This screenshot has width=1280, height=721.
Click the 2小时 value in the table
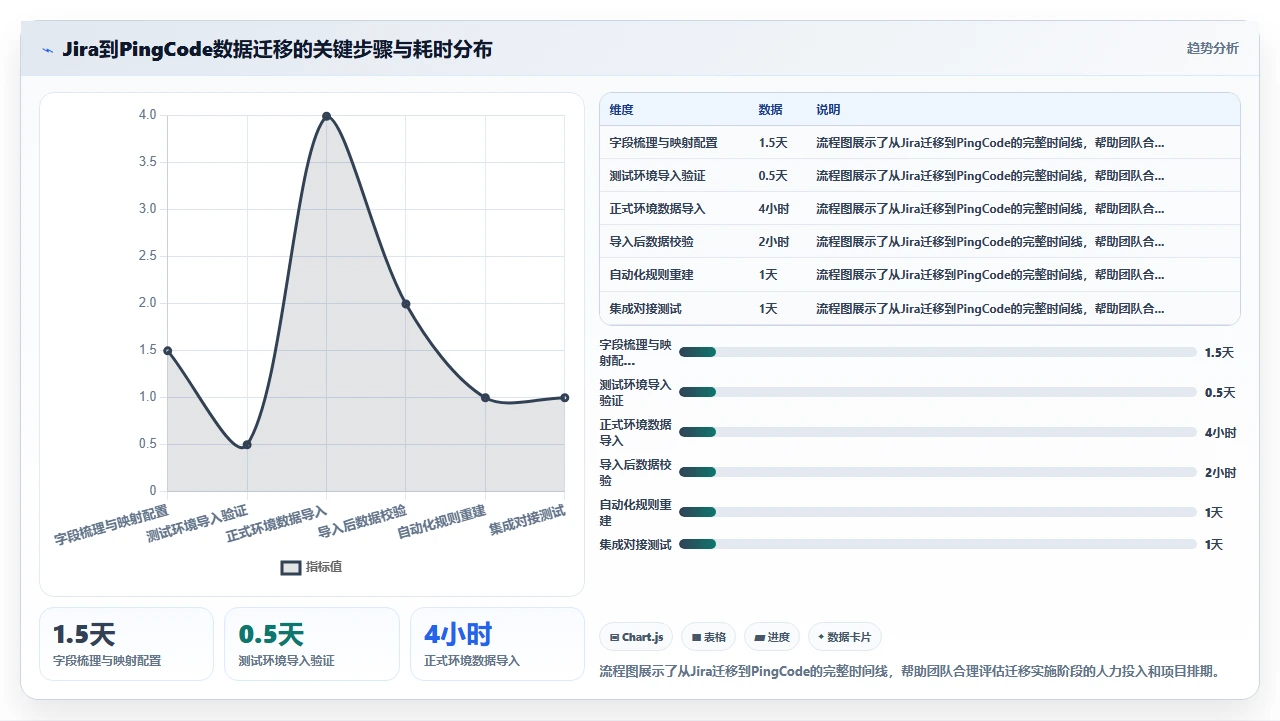click(x=773, y=242)
